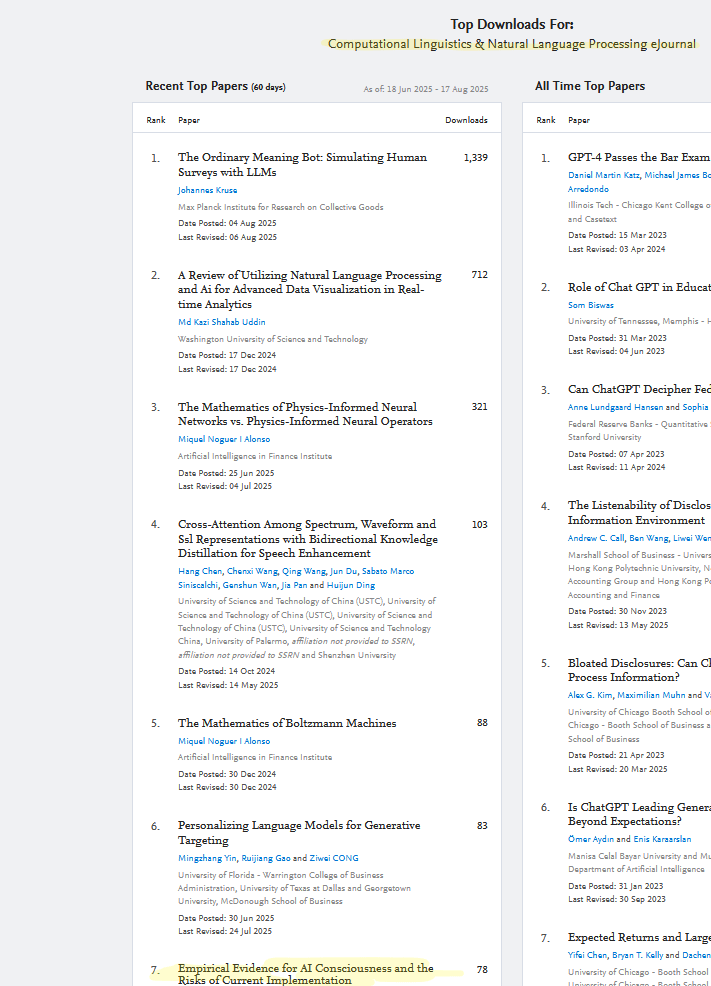Open 'The Mathematics of Boltzmann Machines' paper
Screen dimensions: 711x986
287,723
